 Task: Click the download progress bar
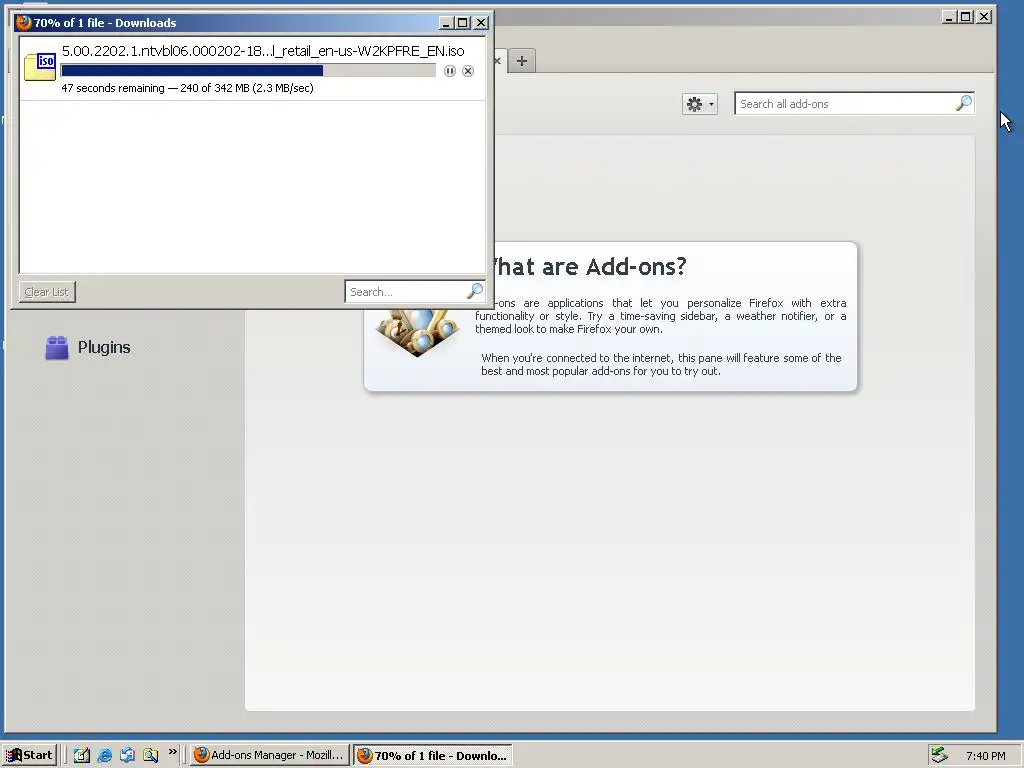click(x=248, y=71)
